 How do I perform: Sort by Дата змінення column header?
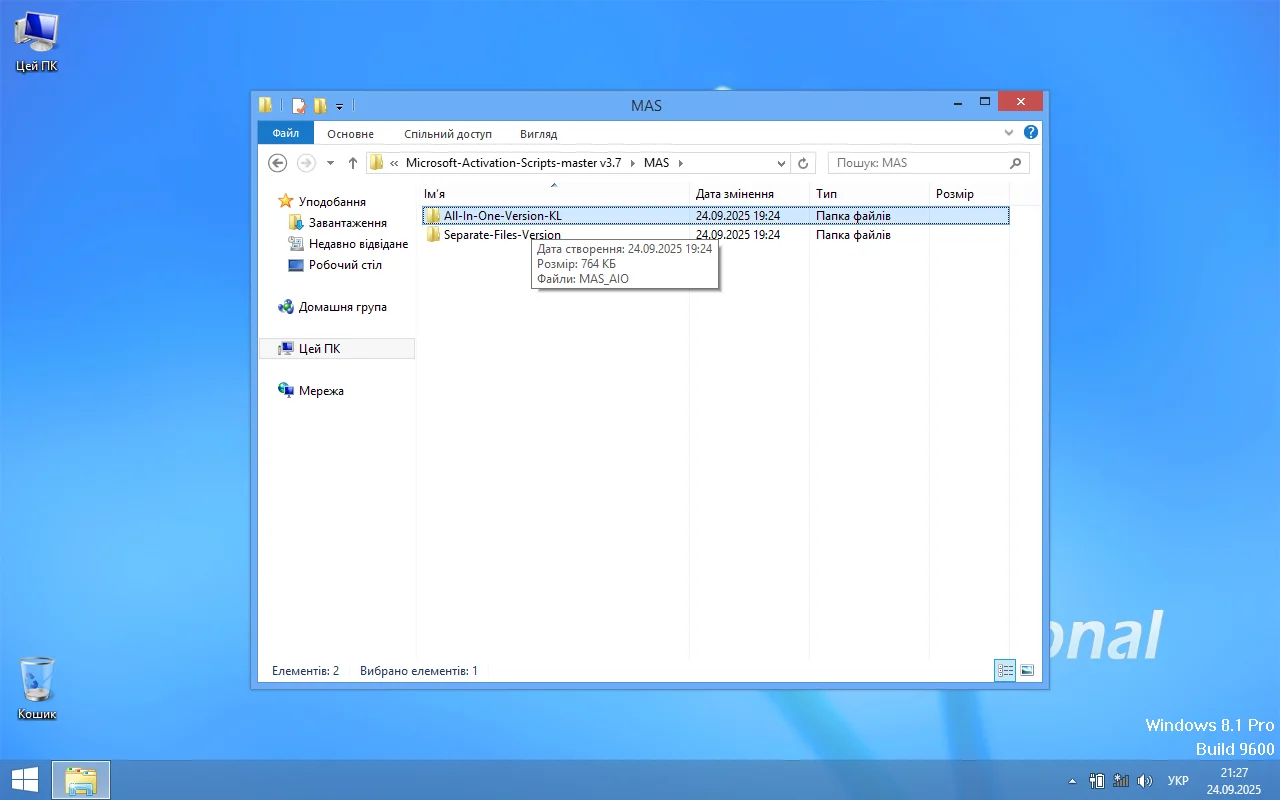pyautogui.click(x=735, y=194)
